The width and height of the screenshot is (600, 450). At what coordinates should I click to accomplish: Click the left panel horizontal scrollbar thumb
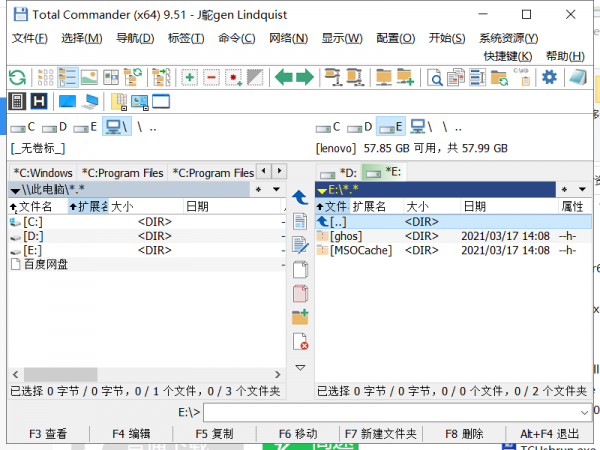click(x=60, y=374)
